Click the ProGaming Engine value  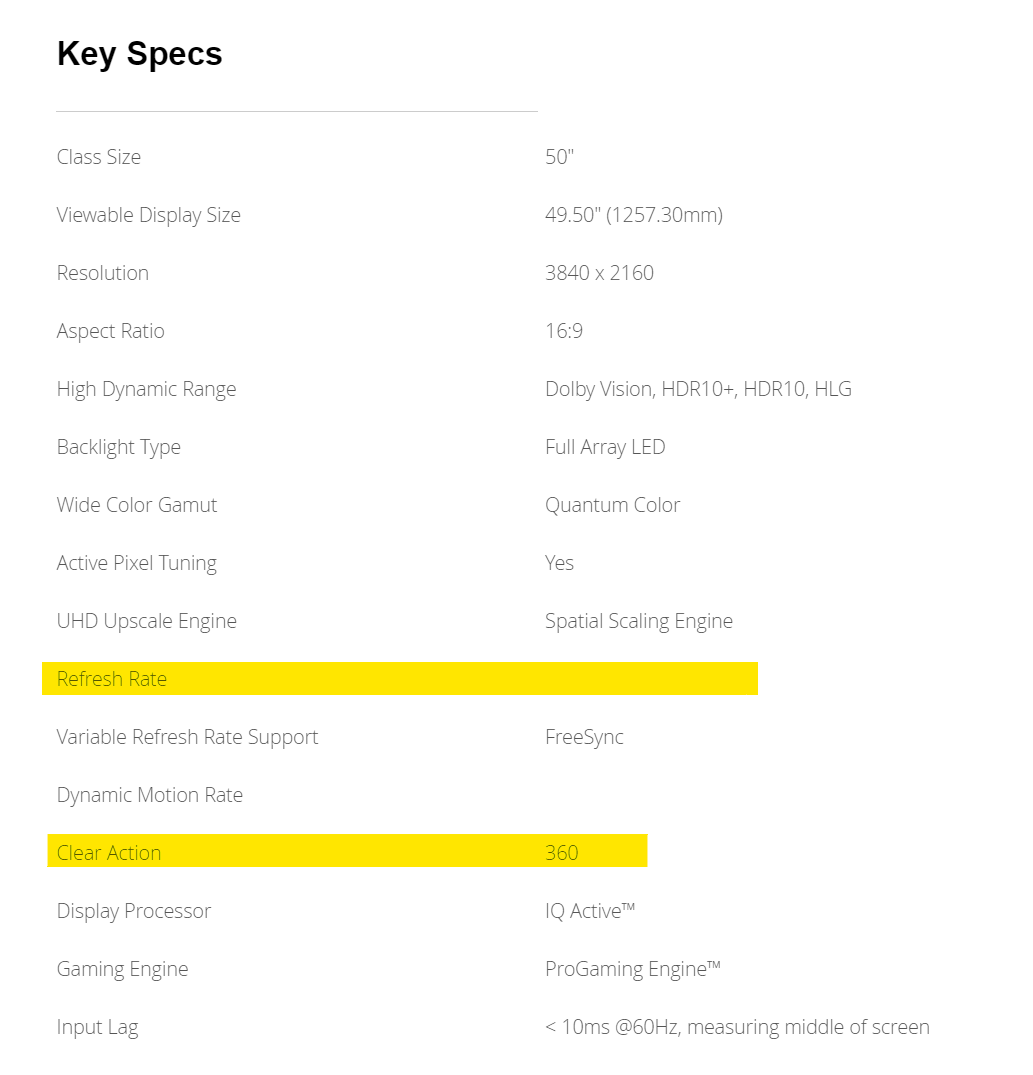pyautogui.click(x=632, y=969)
